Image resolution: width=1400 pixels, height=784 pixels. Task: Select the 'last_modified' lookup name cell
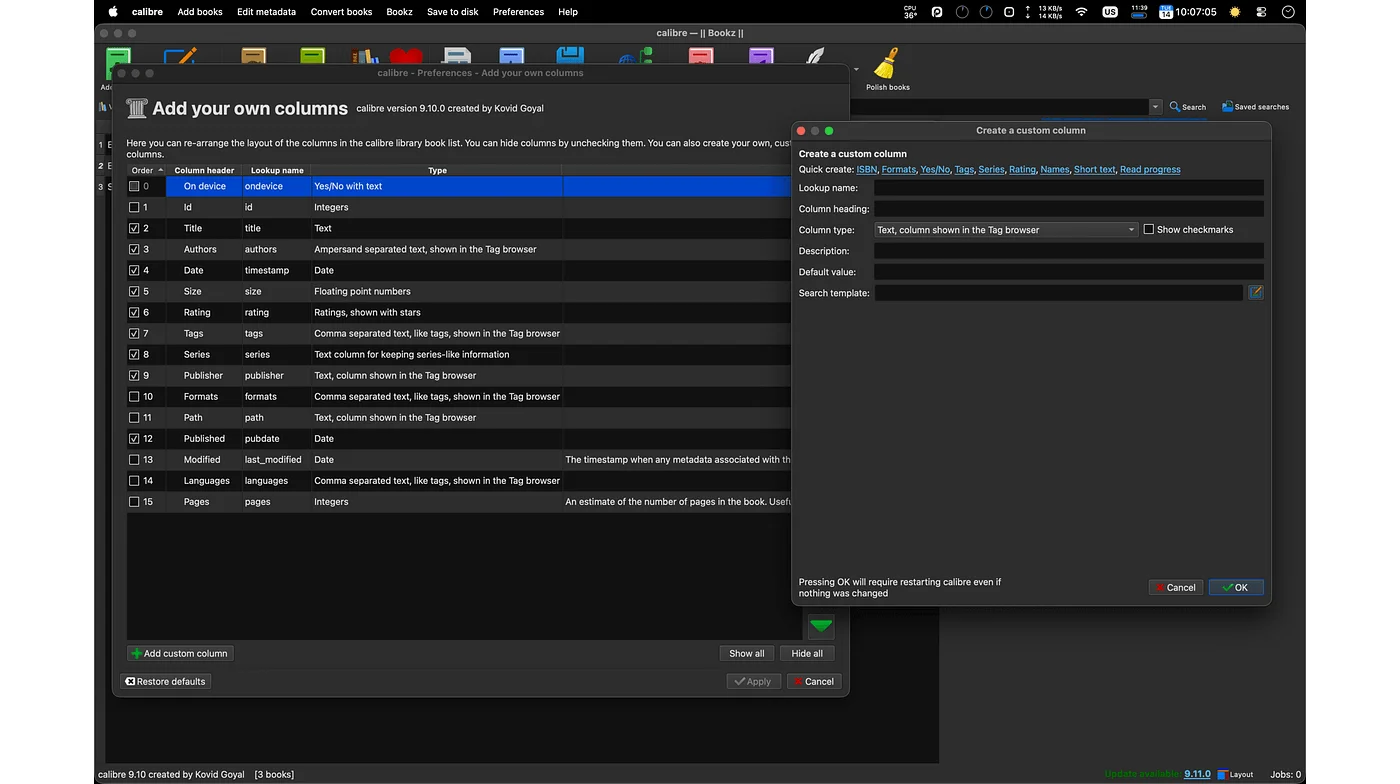[x=276, y=459]
